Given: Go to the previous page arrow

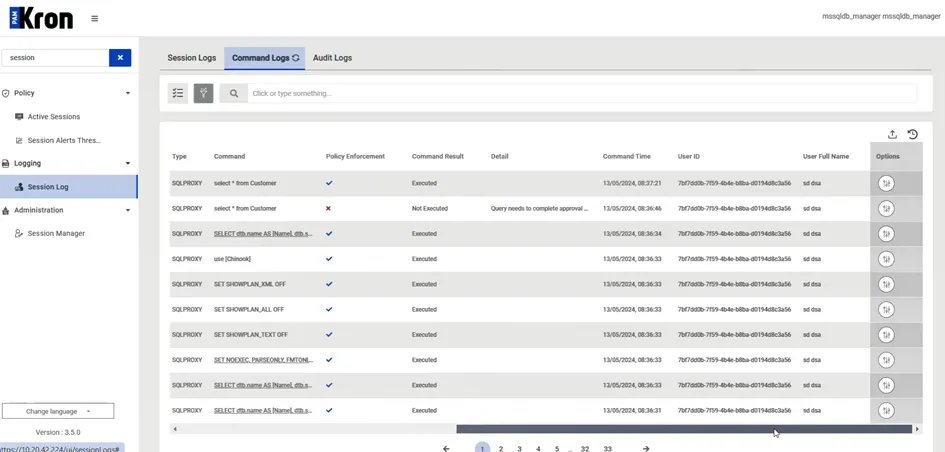Looking at the screenshot, I should coord(446,448).
